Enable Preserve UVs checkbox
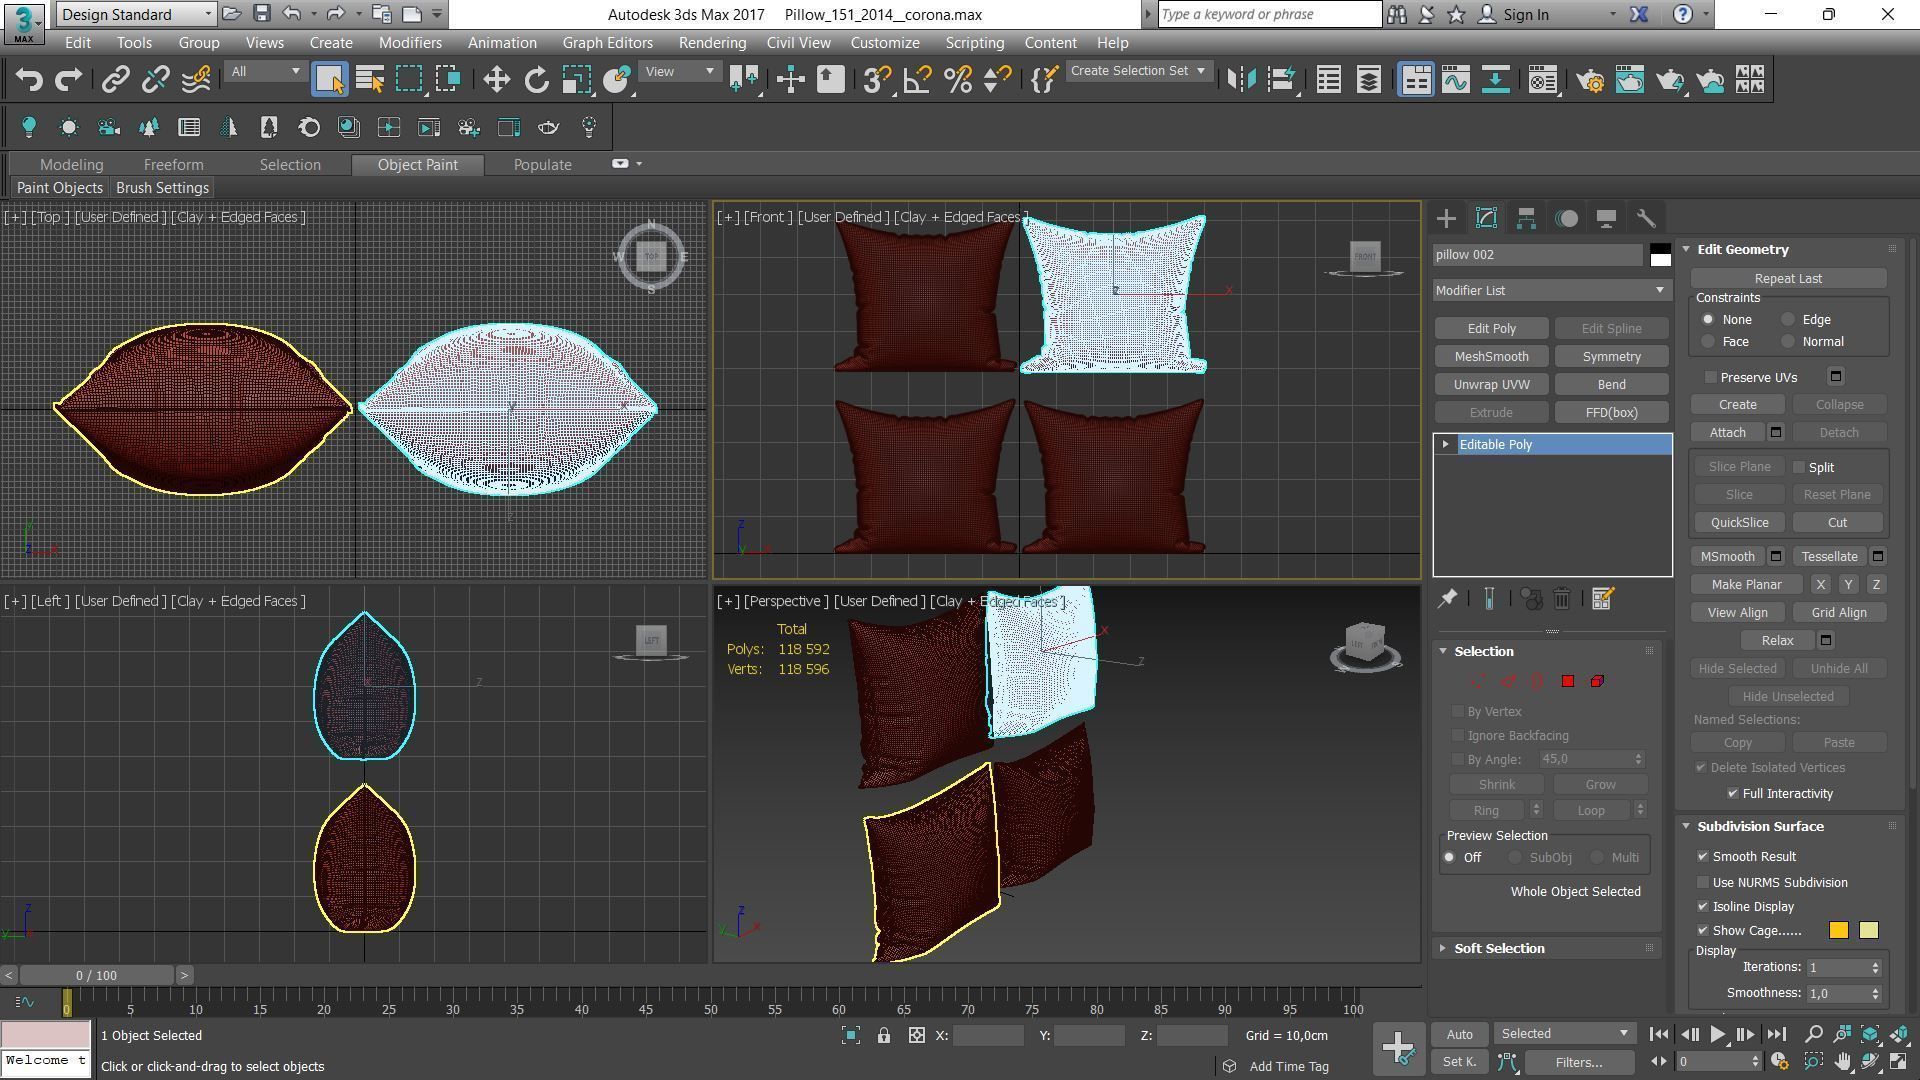This screenshot has height=1080, width=1920. (x=1711, y=378)
